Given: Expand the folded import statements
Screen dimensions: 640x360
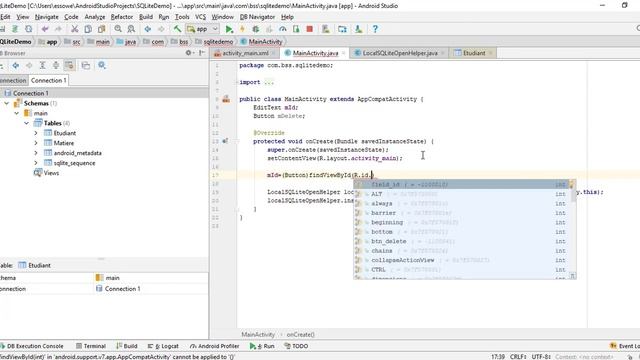Looking at the screenshot, I should coord(269,82).
